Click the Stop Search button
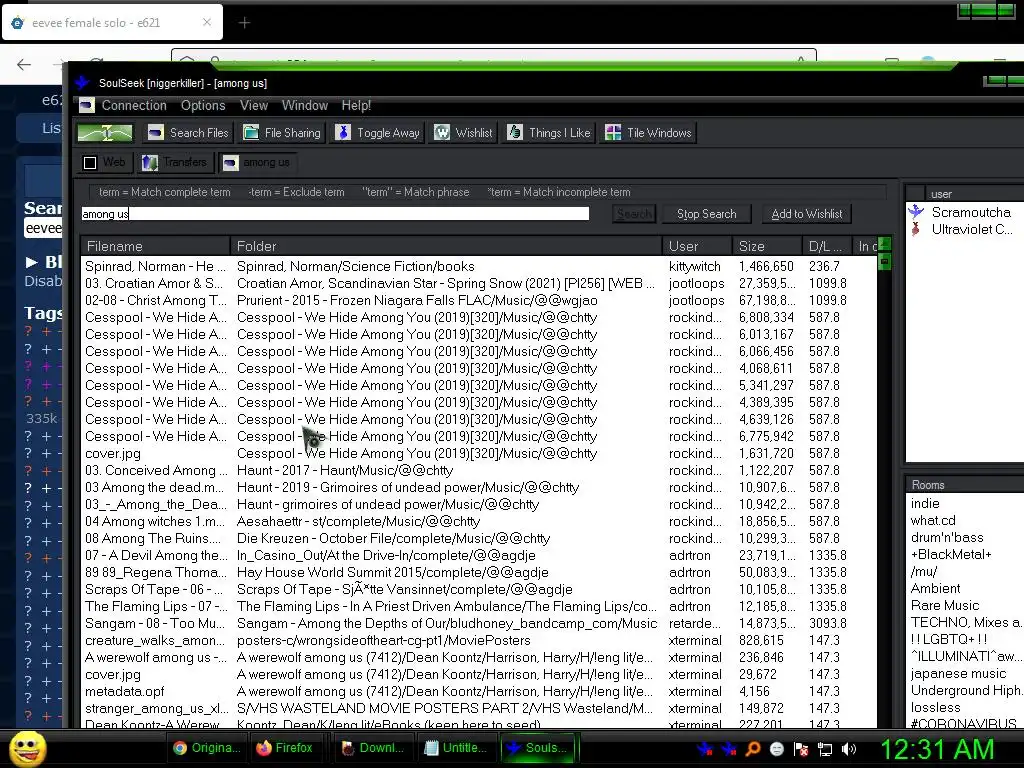Screen dimensions: 1024x768 click(x=706, y=214)
